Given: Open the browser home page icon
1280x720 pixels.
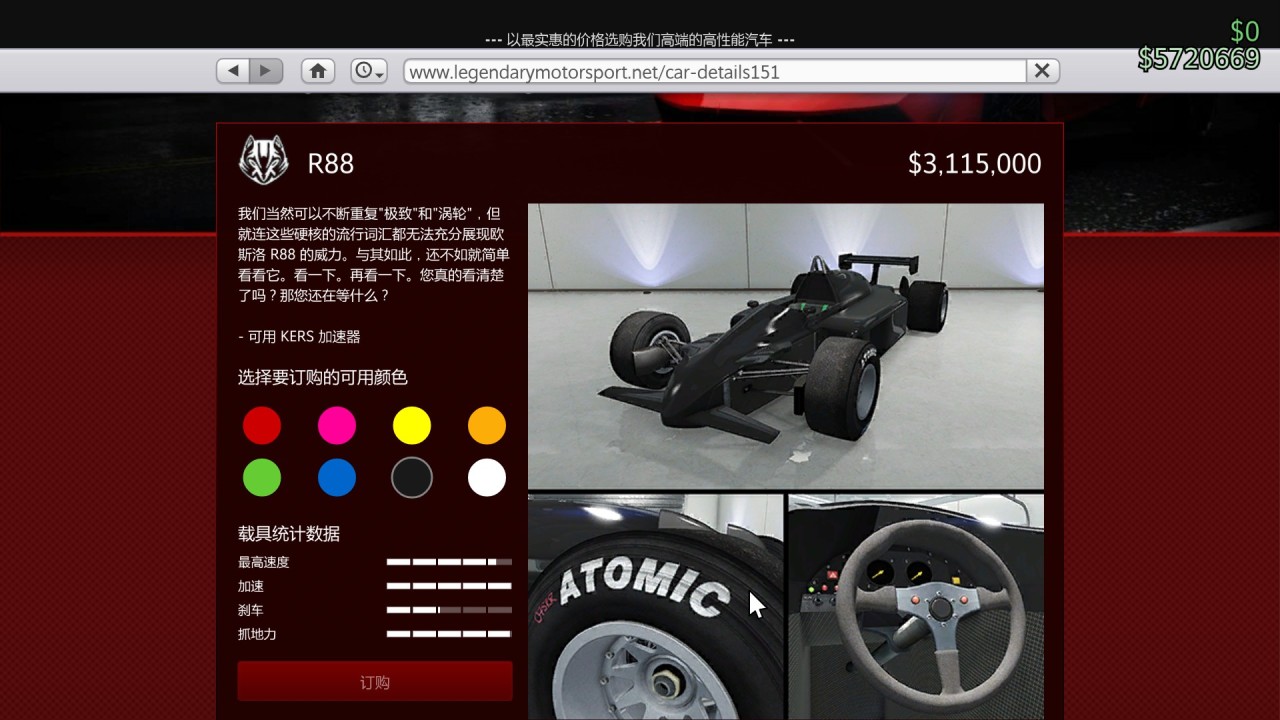Looking at the screenshot, I should coord(318,71).
